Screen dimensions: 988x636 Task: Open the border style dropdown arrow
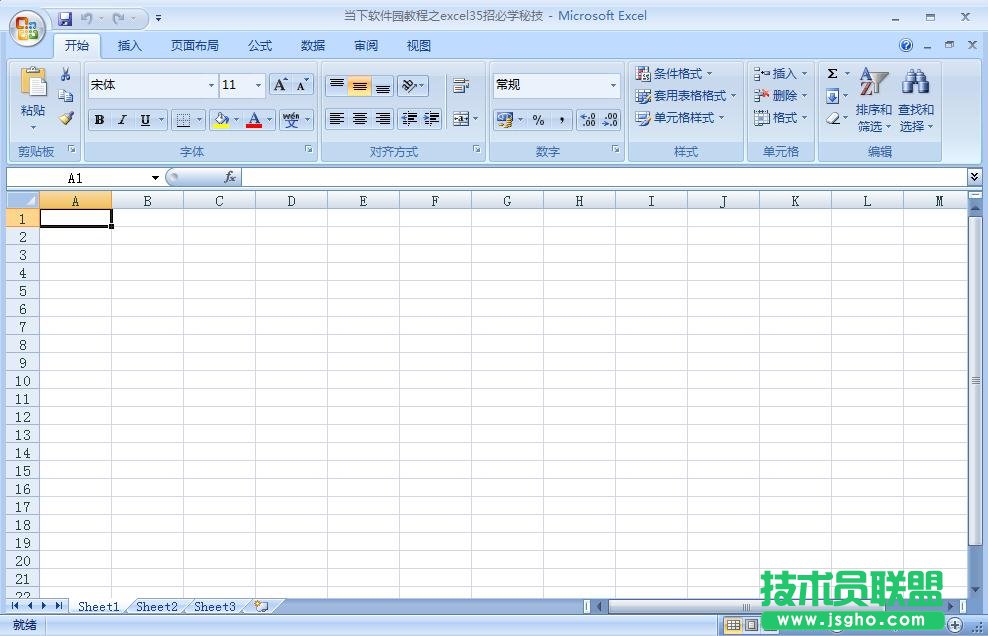196,120
